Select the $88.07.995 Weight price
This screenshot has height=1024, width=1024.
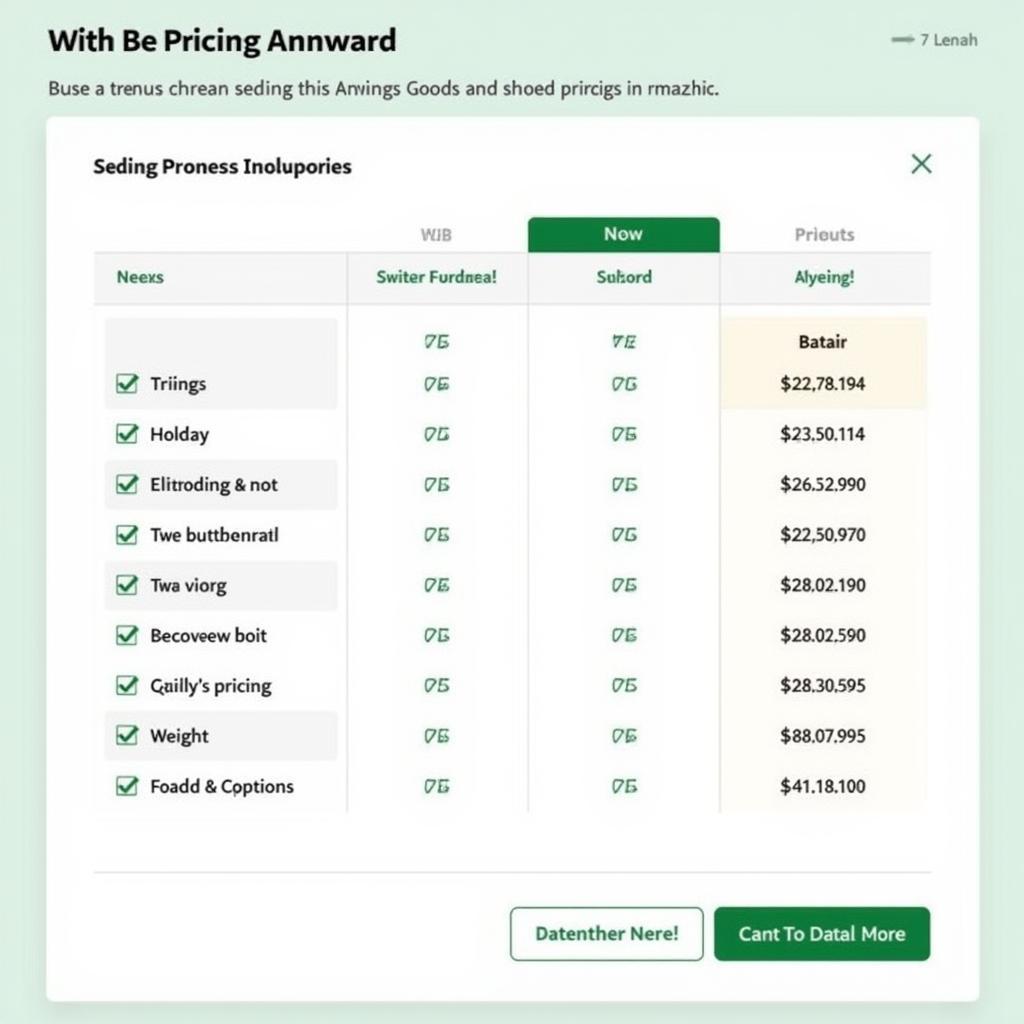(x=823, y=736)
